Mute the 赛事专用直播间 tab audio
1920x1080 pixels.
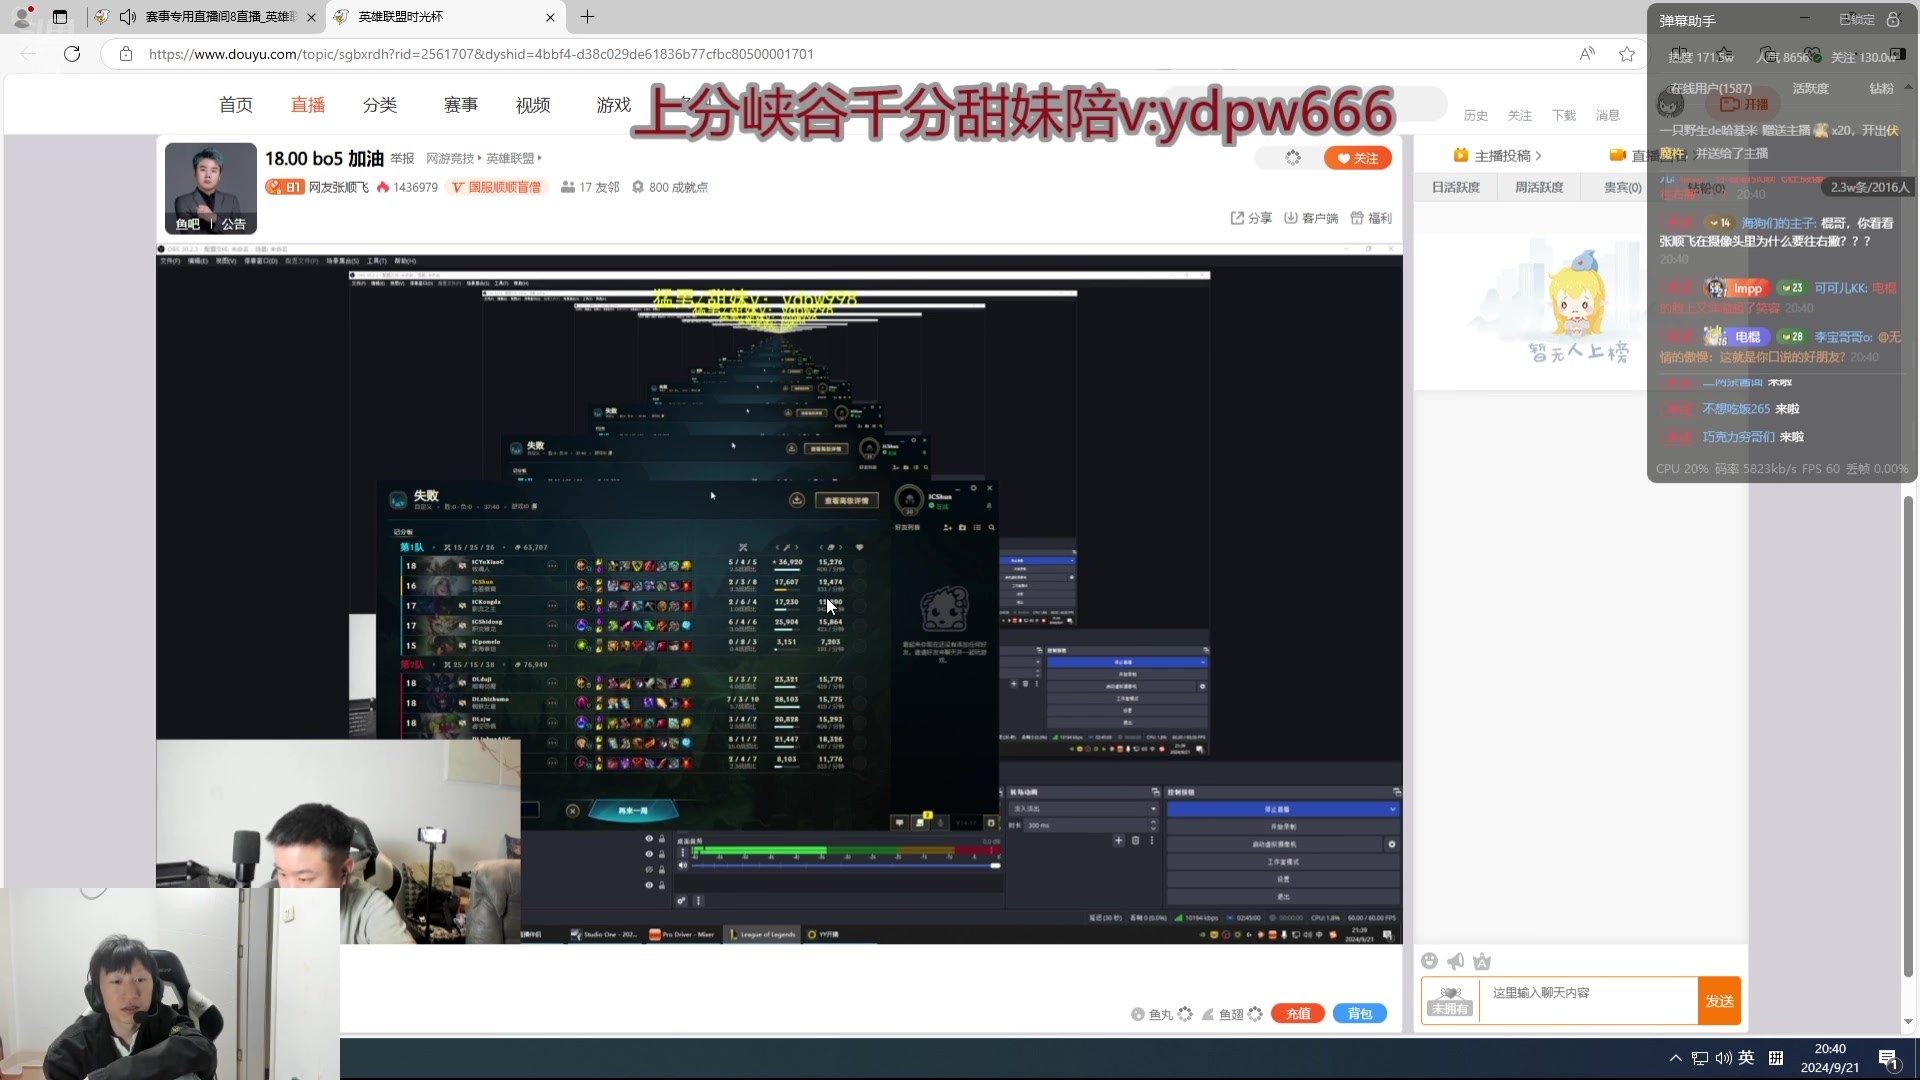[x=127, y=17]
